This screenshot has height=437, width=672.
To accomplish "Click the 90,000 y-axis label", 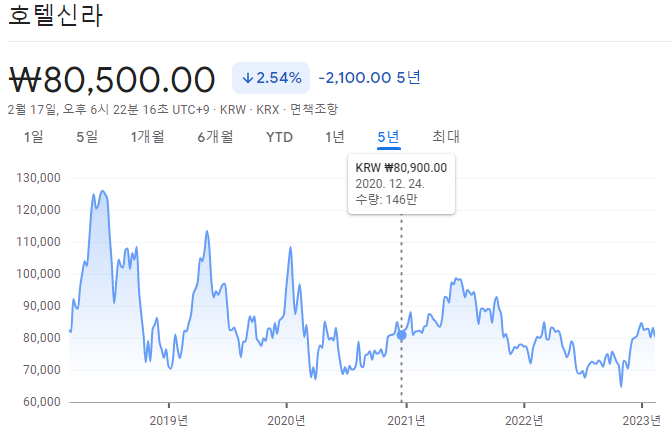I will (42, 306).
